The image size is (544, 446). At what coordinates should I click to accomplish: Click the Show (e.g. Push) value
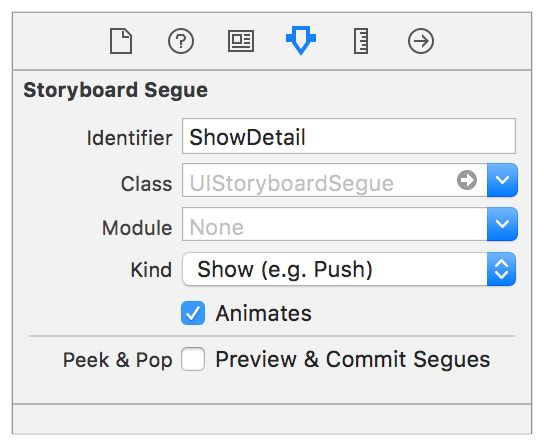click(x=285, y=269)
